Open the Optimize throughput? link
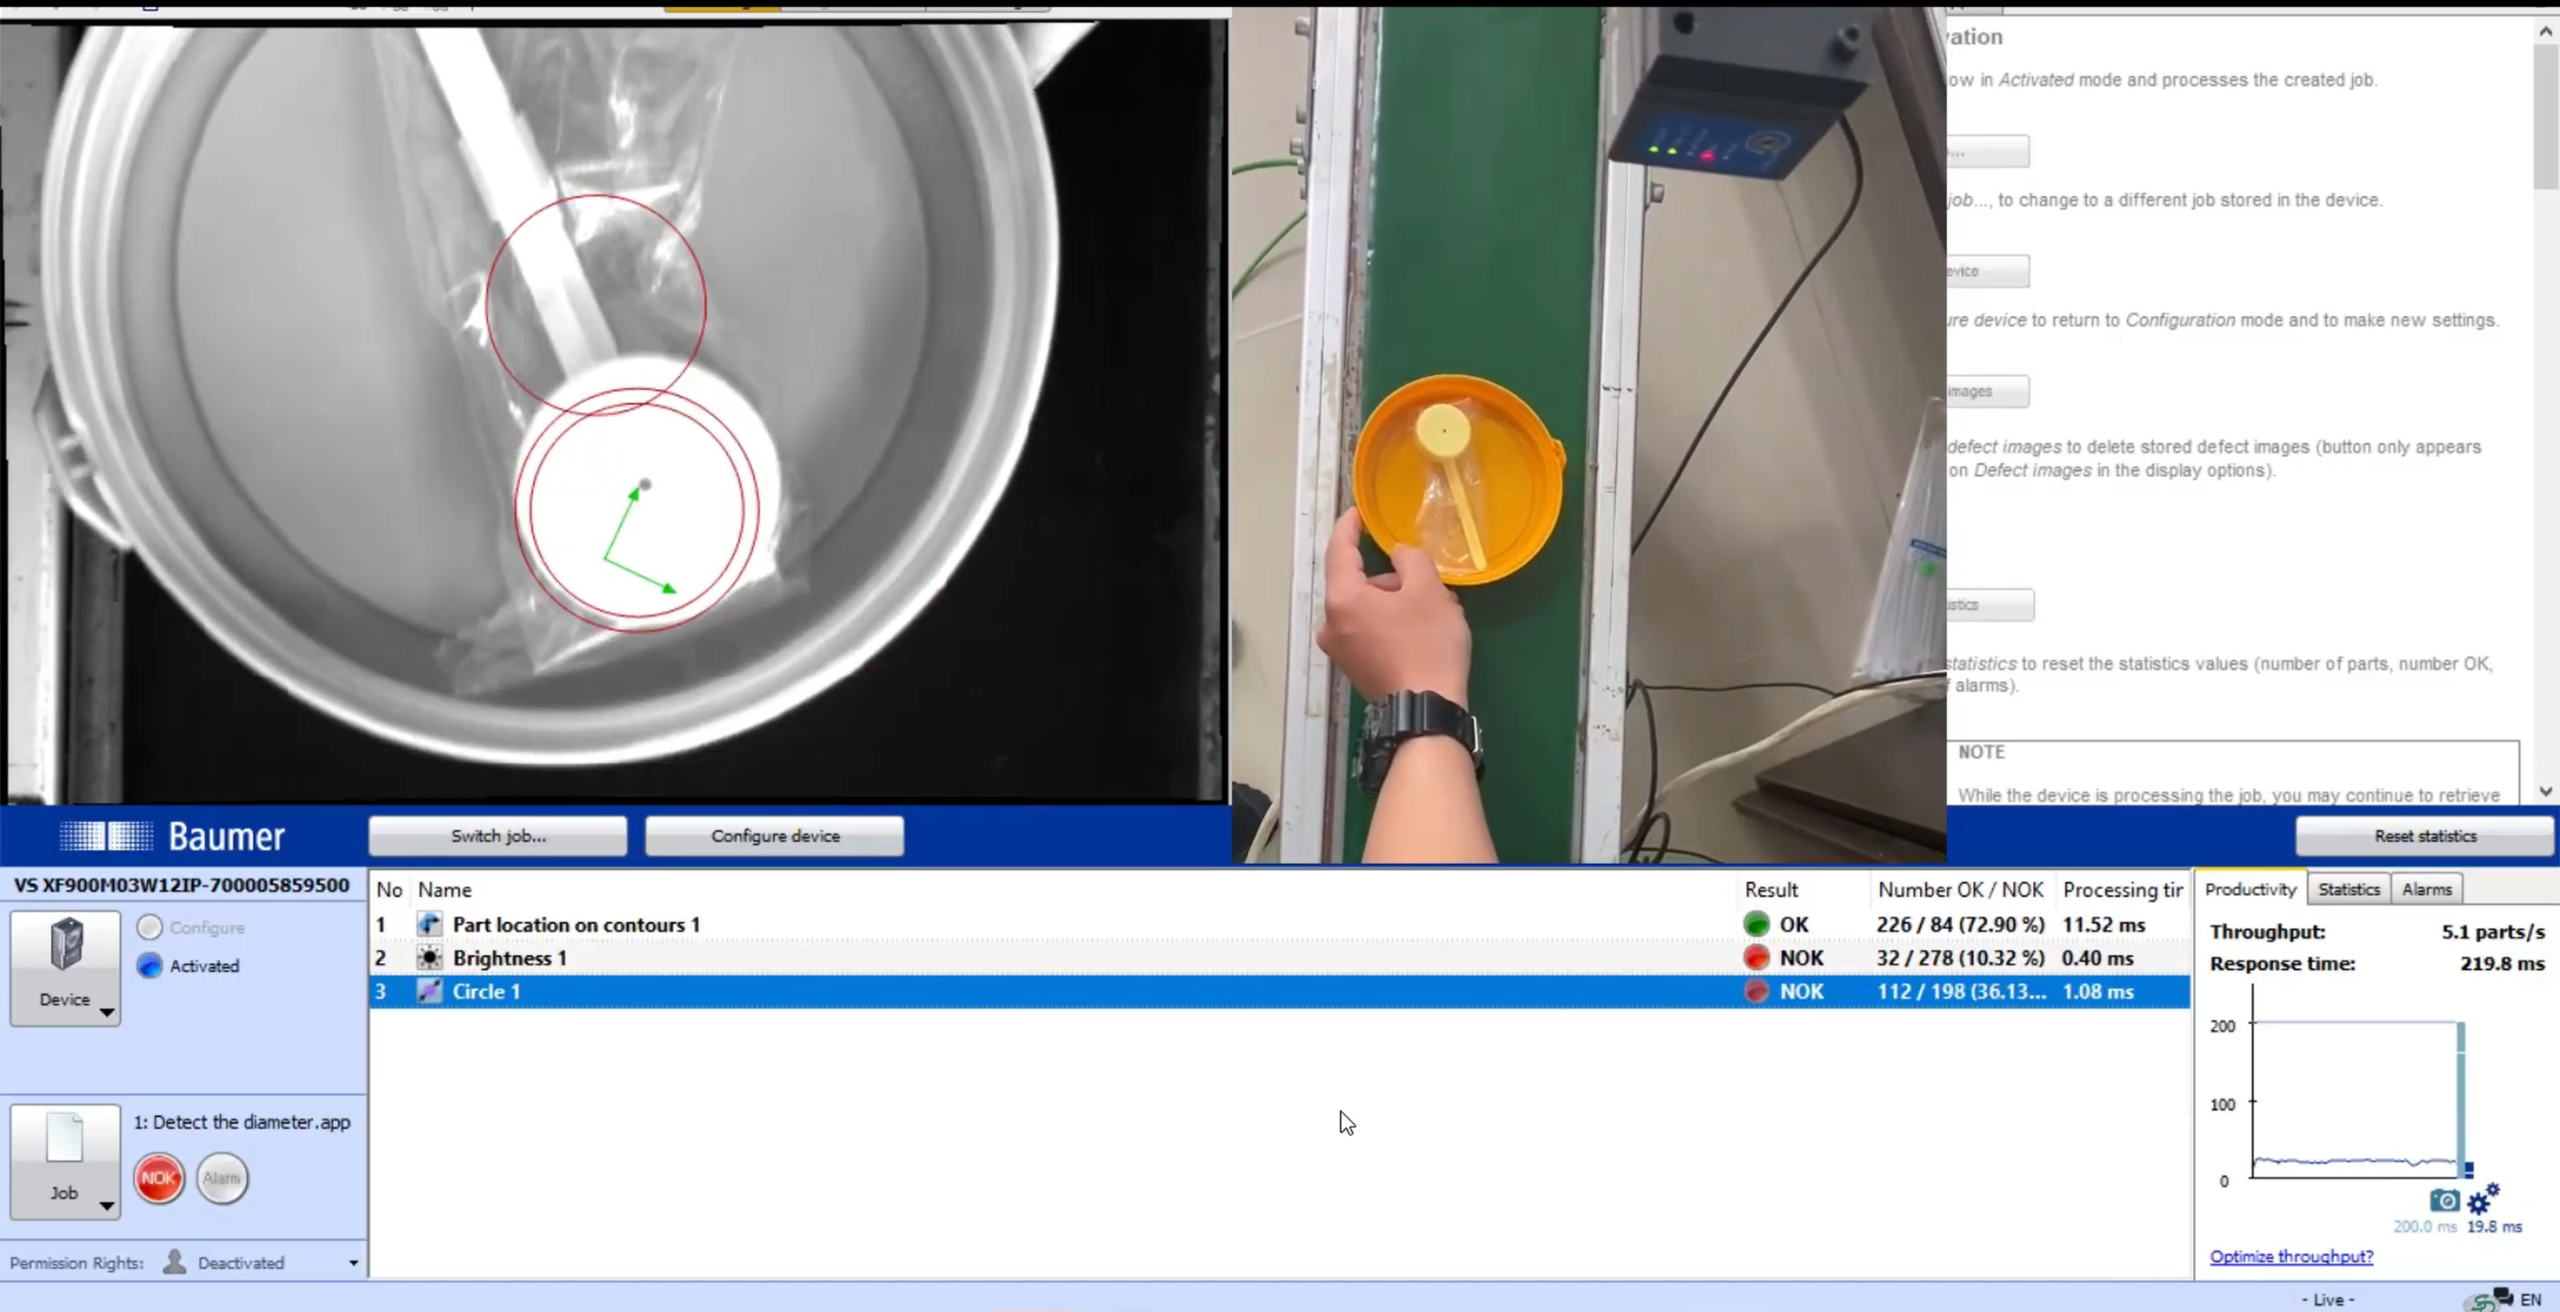Viewport: 2560px width, 1312px height. (2291, 1256)
